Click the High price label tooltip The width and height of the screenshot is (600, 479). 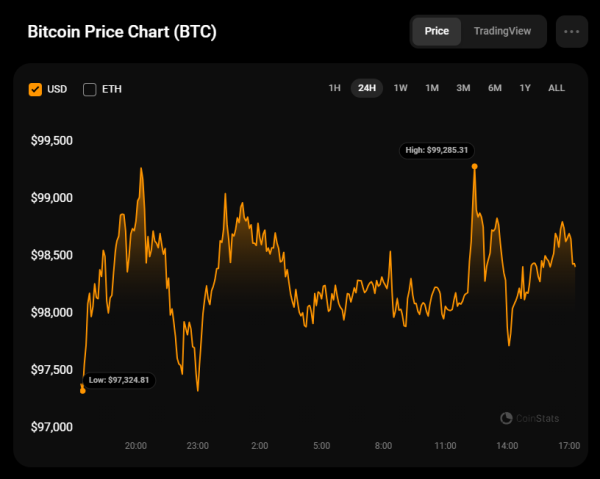pos(437,150)
